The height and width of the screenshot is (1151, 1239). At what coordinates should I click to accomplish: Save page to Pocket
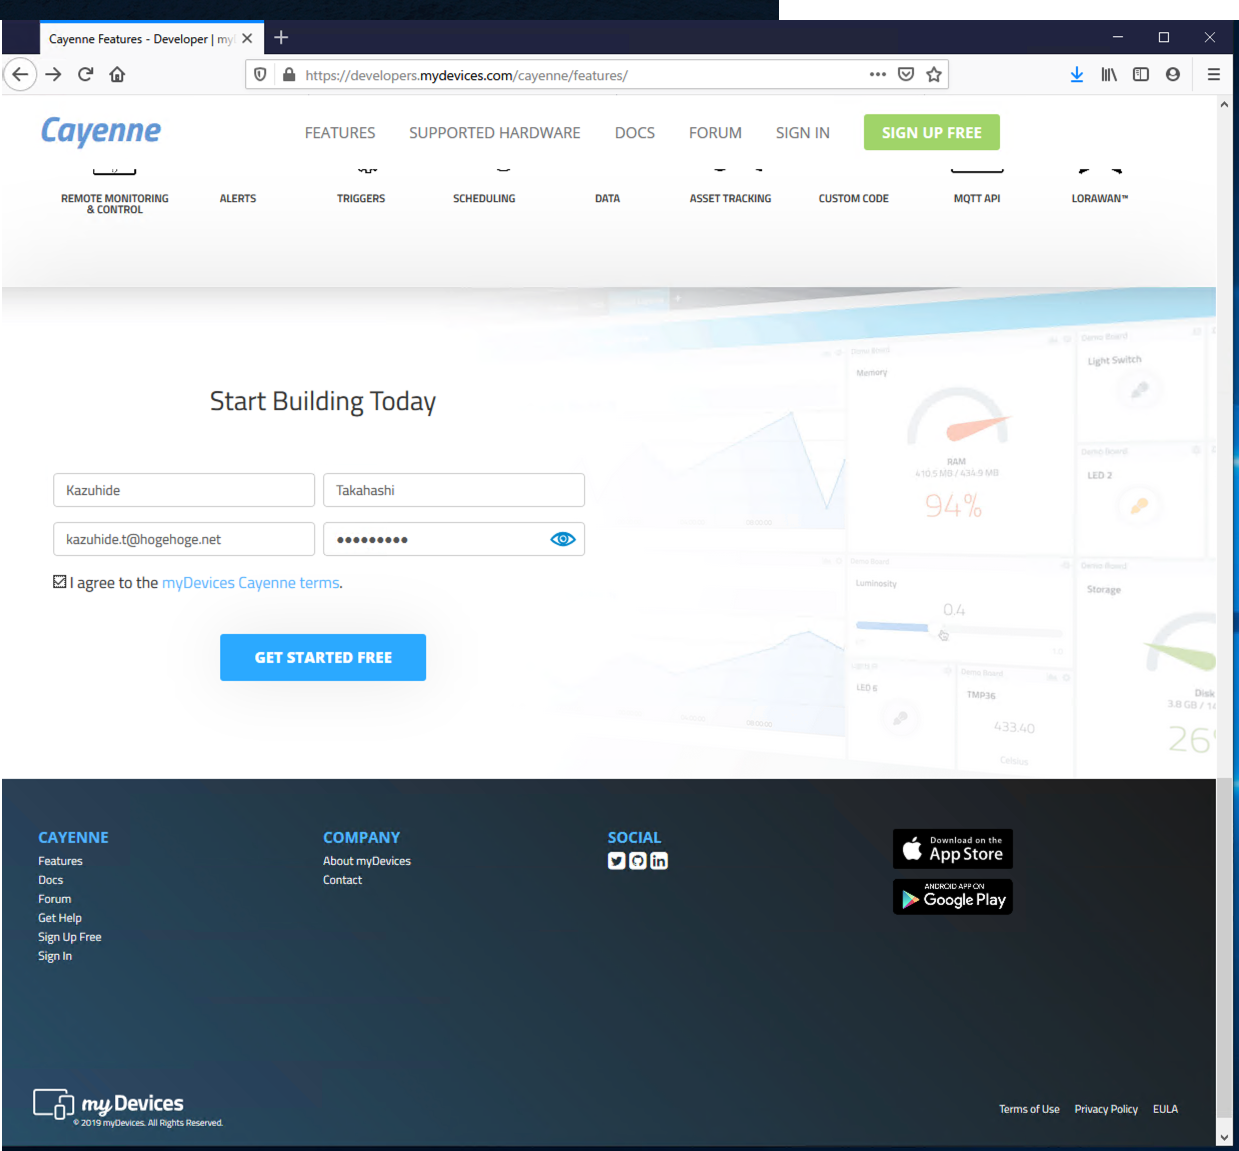(906, 74)
